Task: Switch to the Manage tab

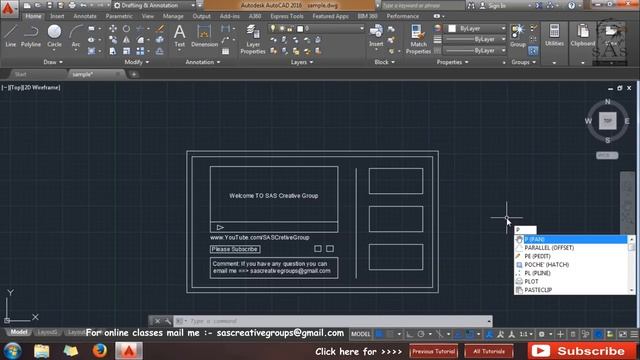Action: point(173,16)
